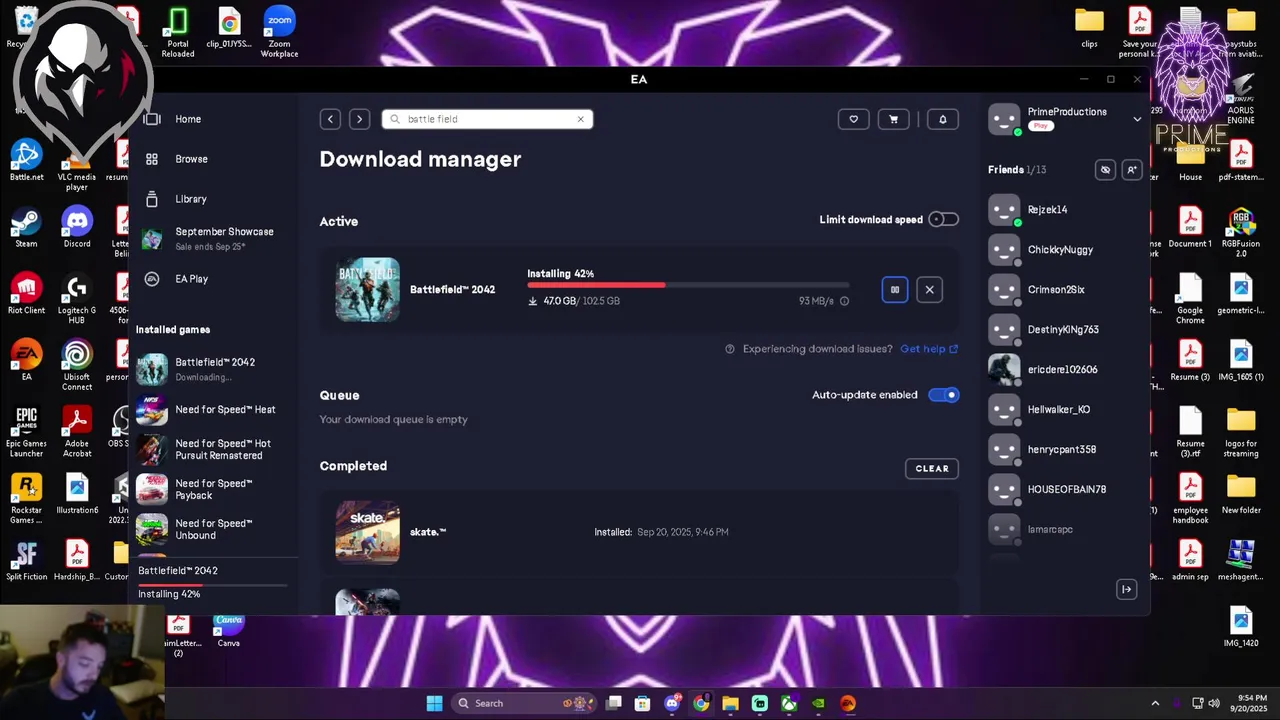Click the download speed info icon

pos(844,301)
